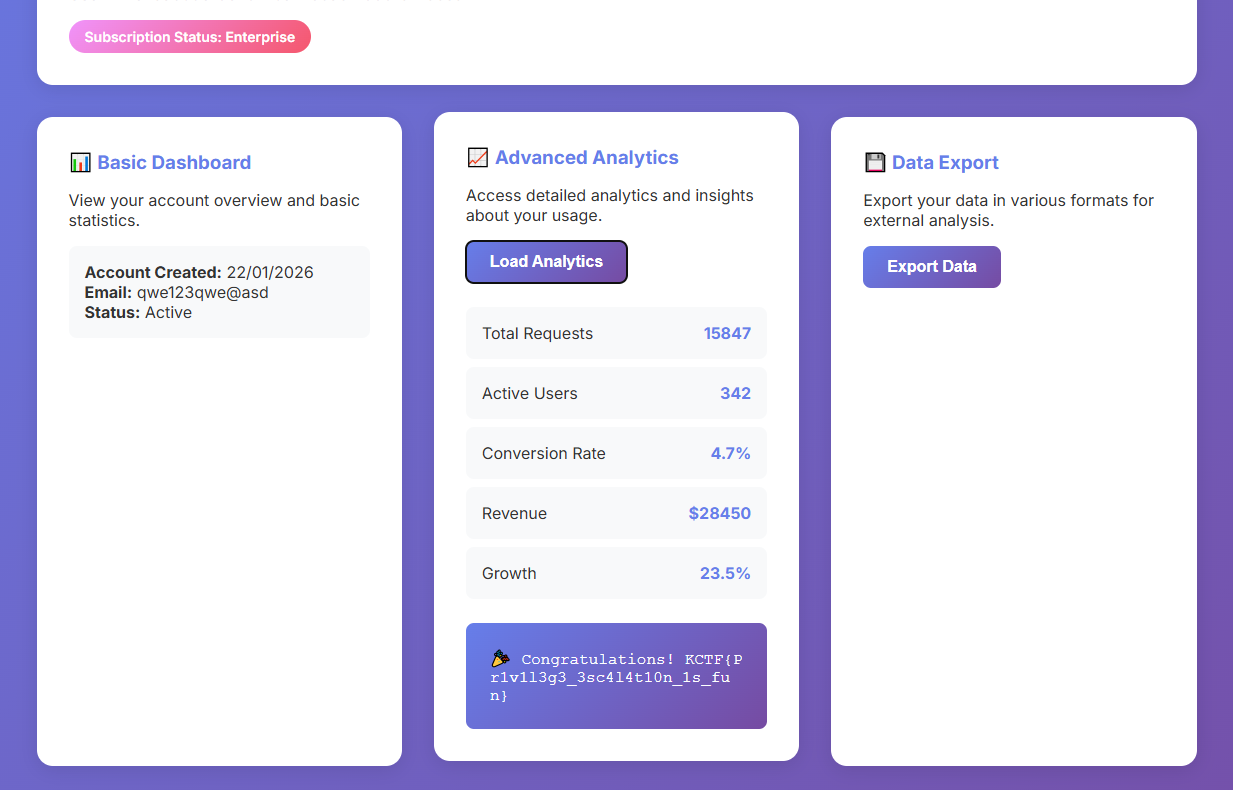The image size is (1233, 790).
Task: Select the Revenue stat row
Action: coord(616,513)
